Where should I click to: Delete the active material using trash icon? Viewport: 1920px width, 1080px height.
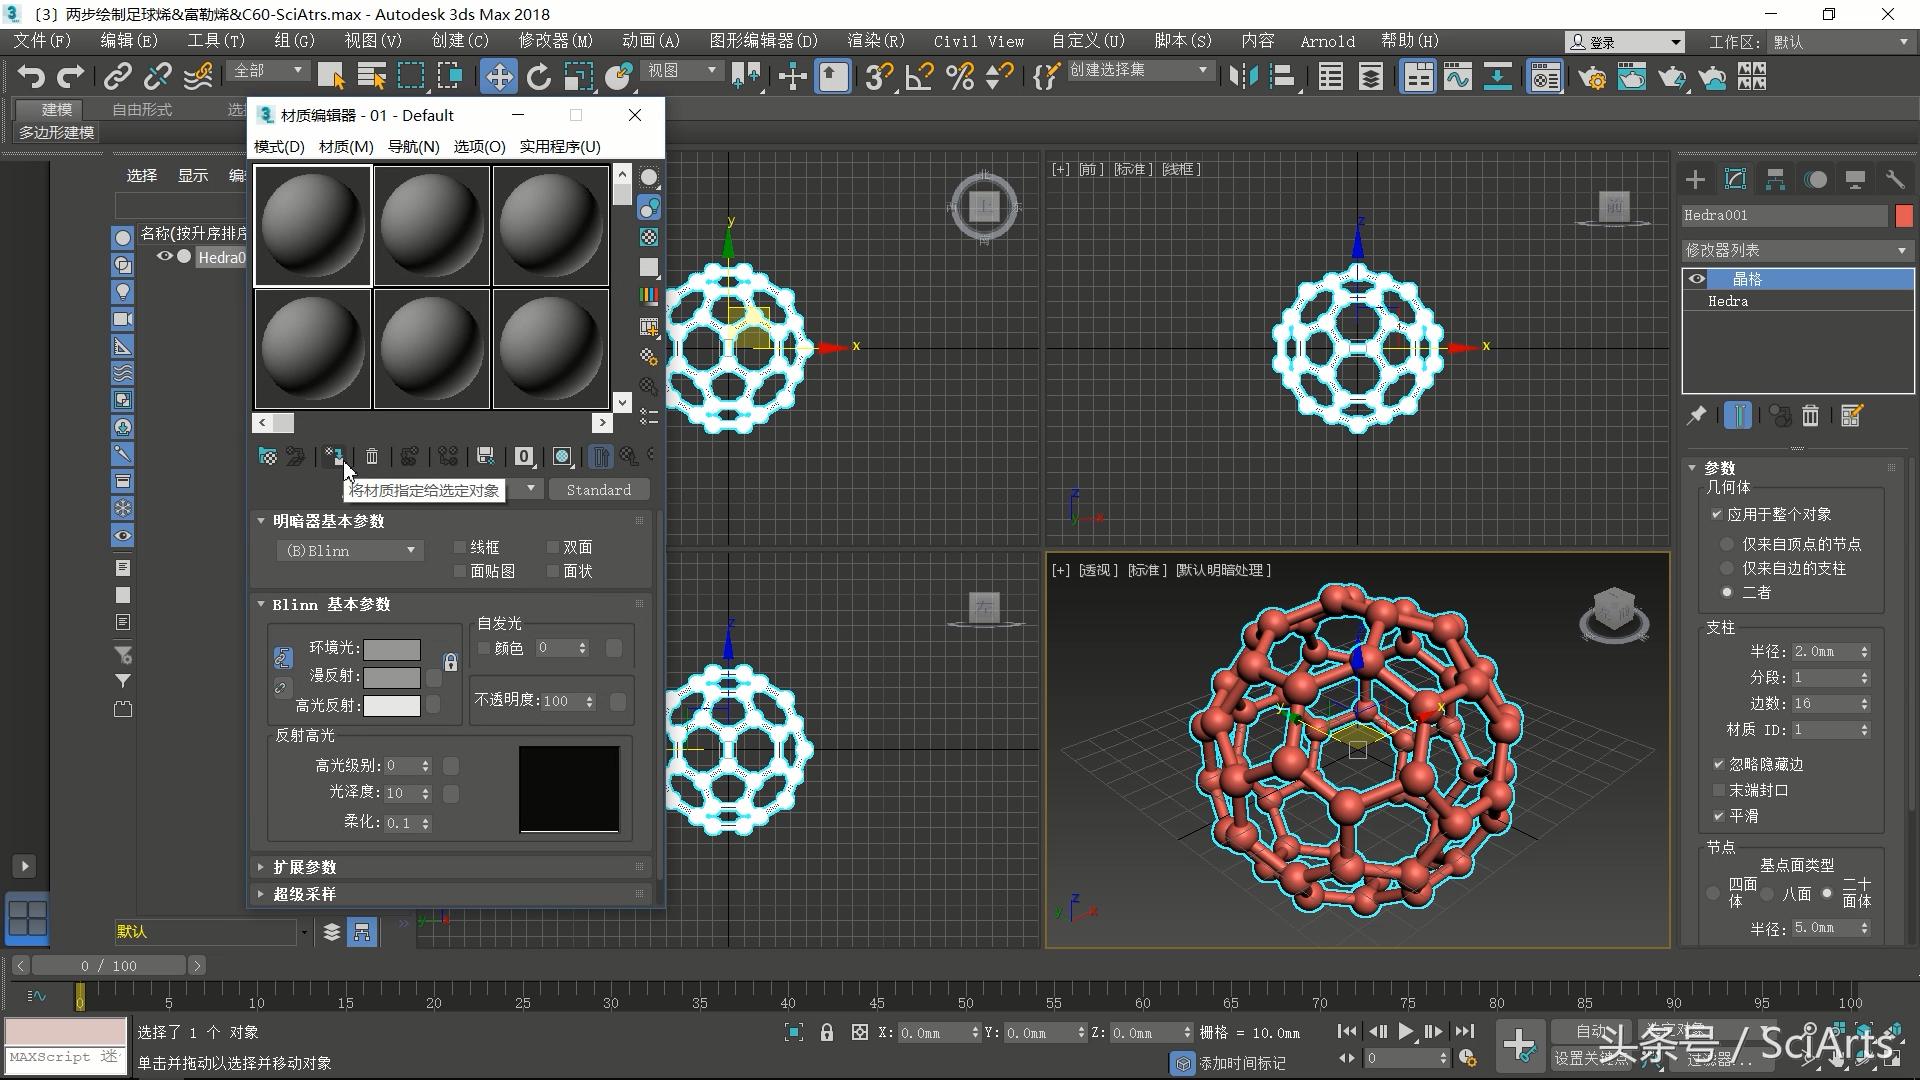click(371, 456)
